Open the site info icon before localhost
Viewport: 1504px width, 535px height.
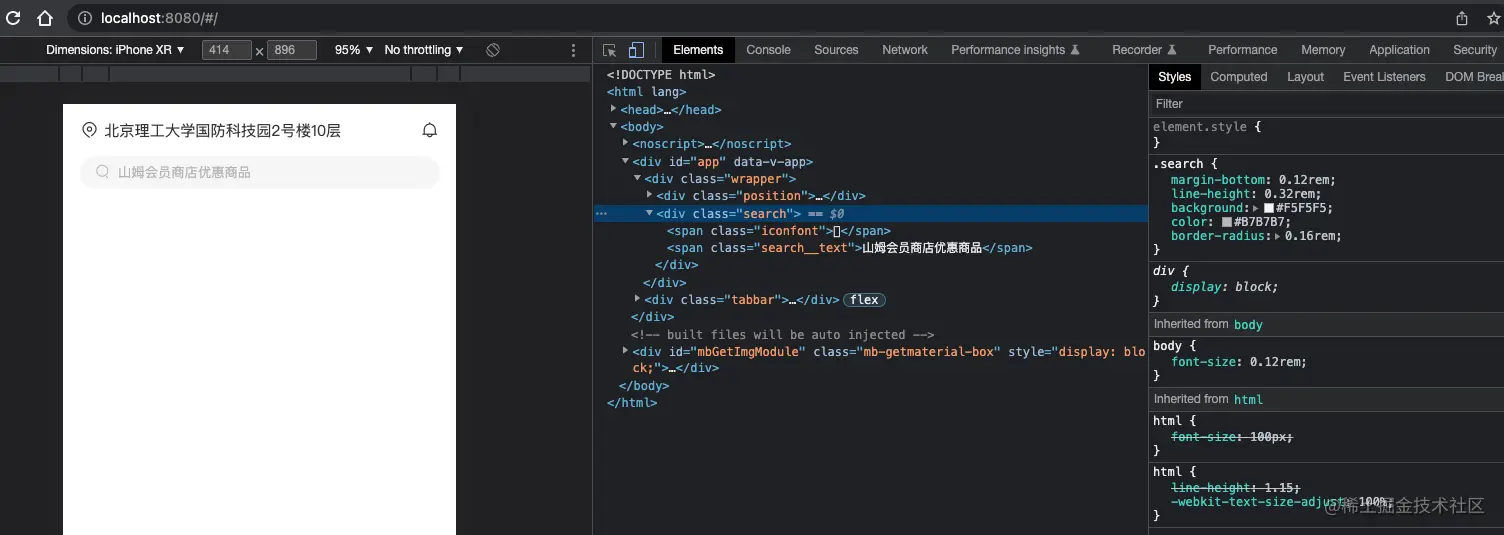point(85,18)
